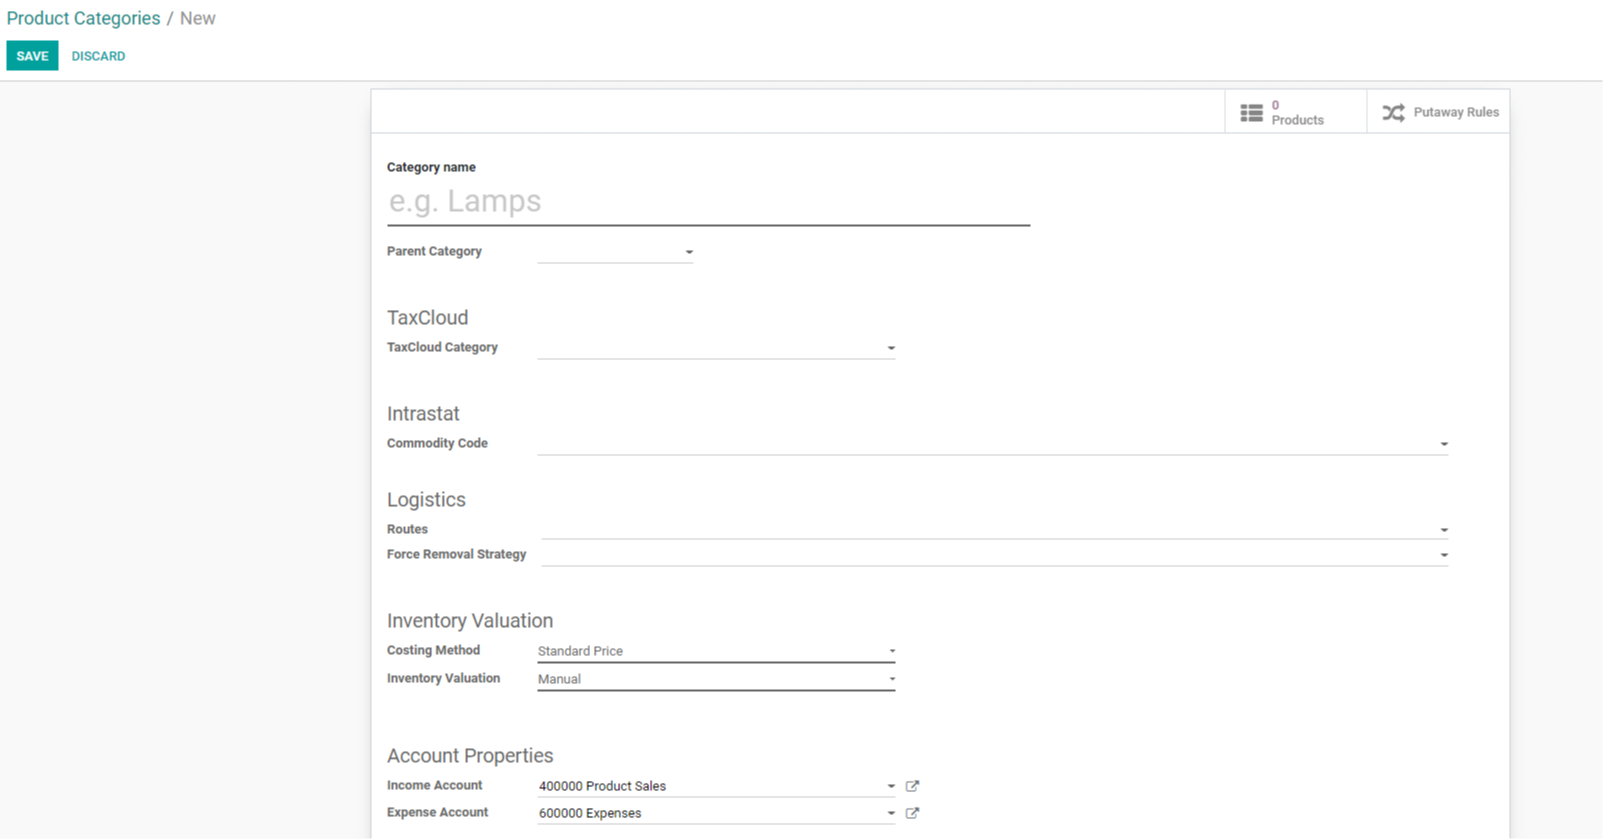Open Costing Method Standard Price dropdown
This screenshot has height=839, width=1603.
click(x=716, y=651)
